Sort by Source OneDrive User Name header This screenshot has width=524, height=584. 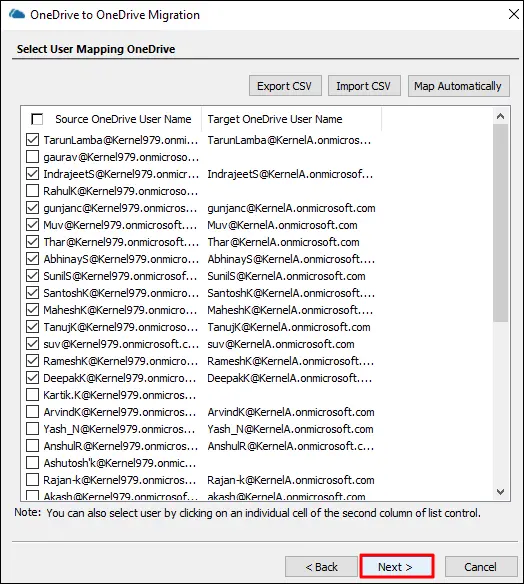coord(123,119)
